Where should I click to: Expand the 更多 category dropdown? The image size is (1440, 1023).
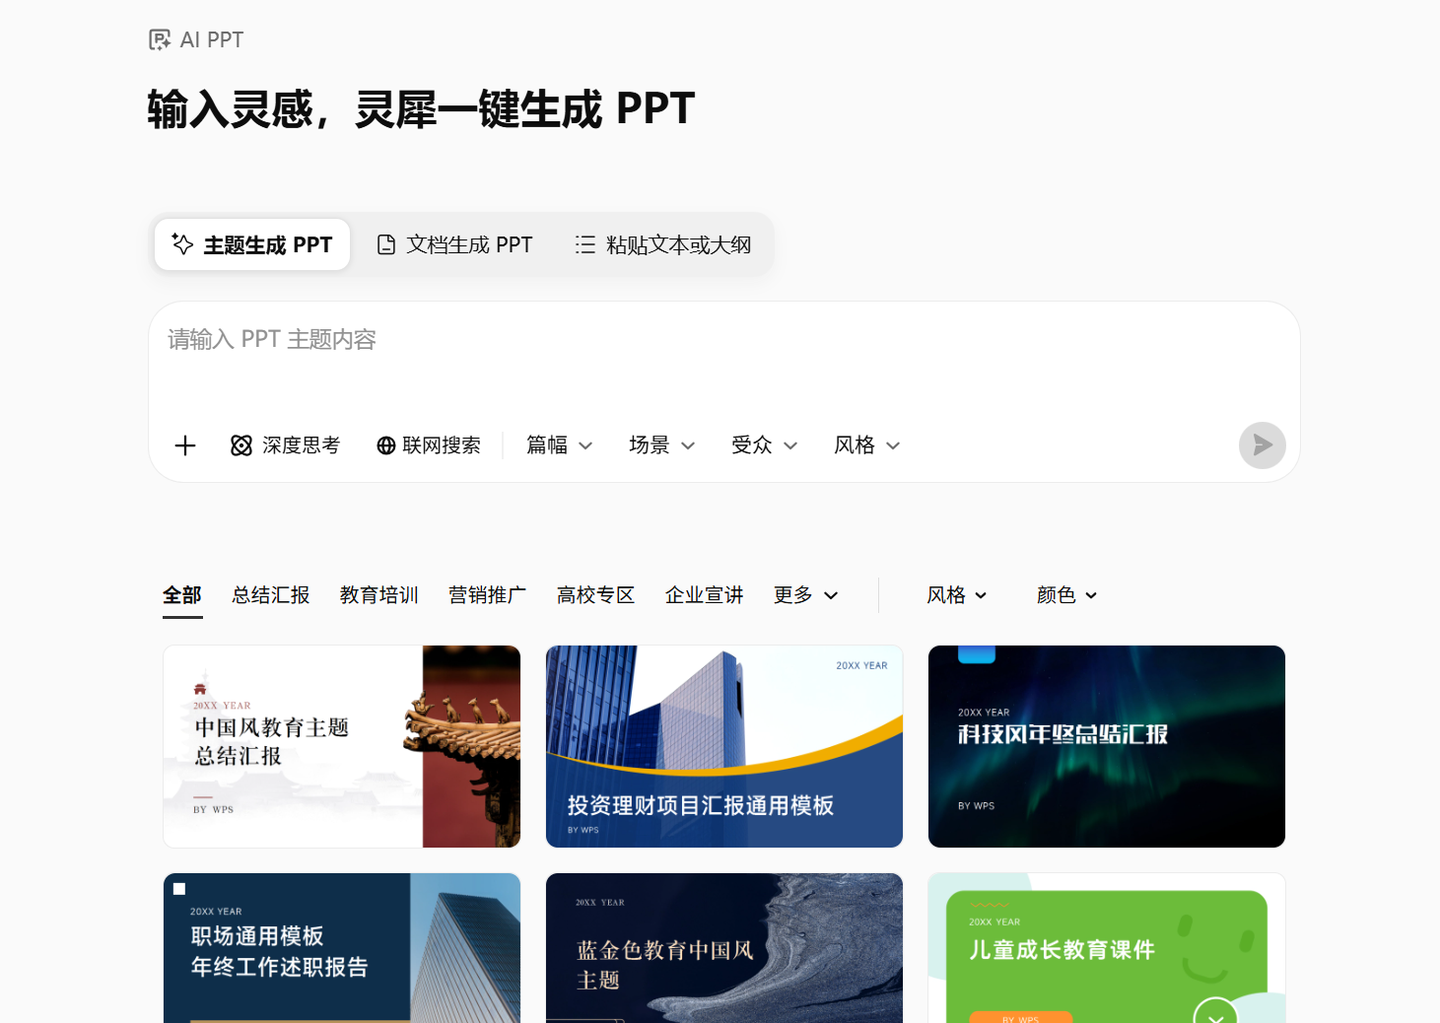[x=805, y=595]
